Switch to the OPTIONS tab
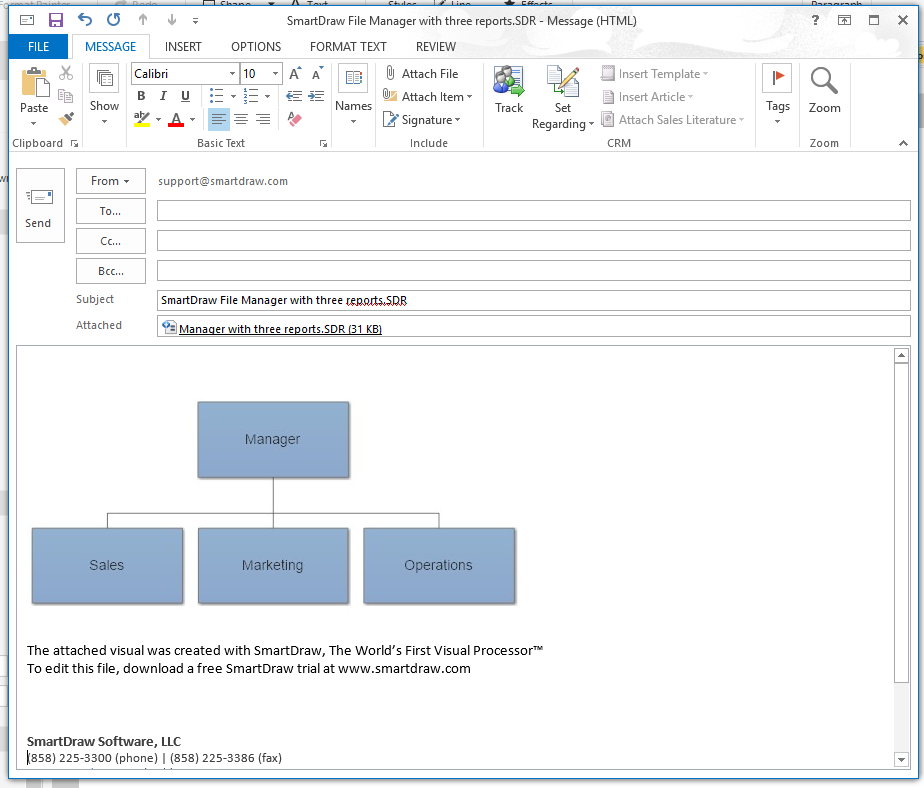Viewport: 924px width, 788px height. tap(256, 47)
